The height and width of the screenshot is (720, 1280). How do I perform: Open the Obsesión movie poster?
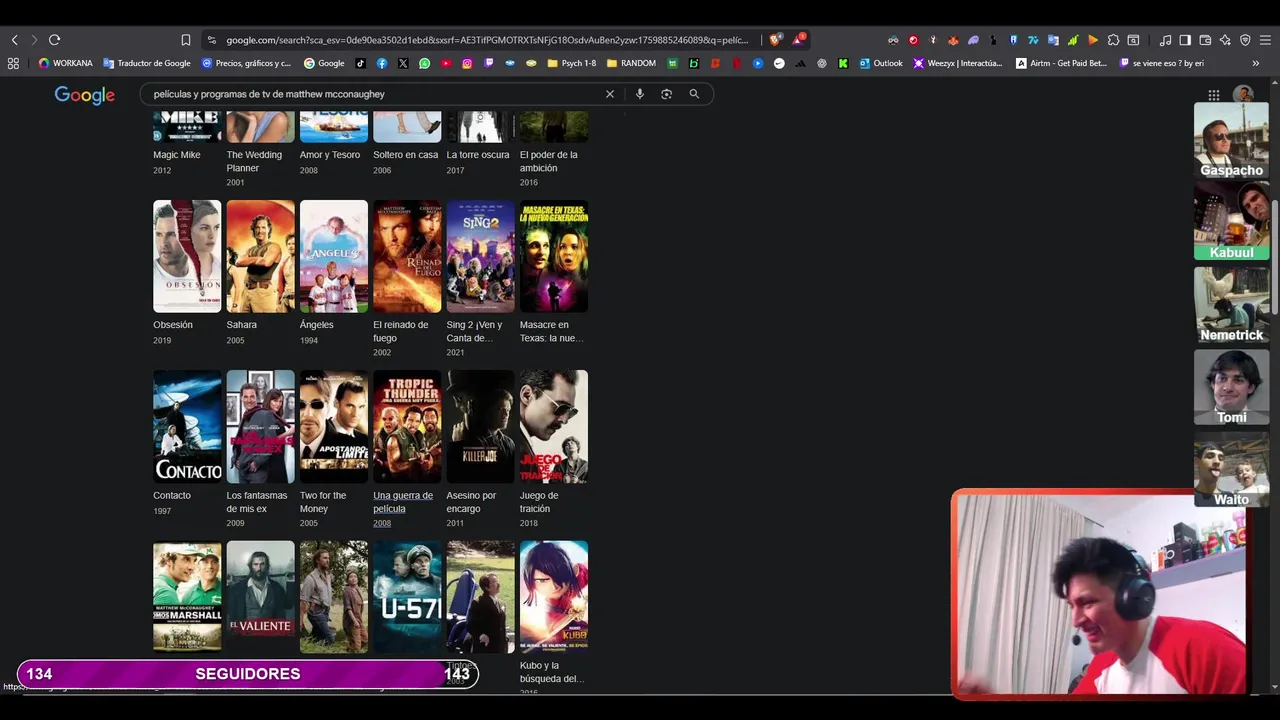(187, 256)
